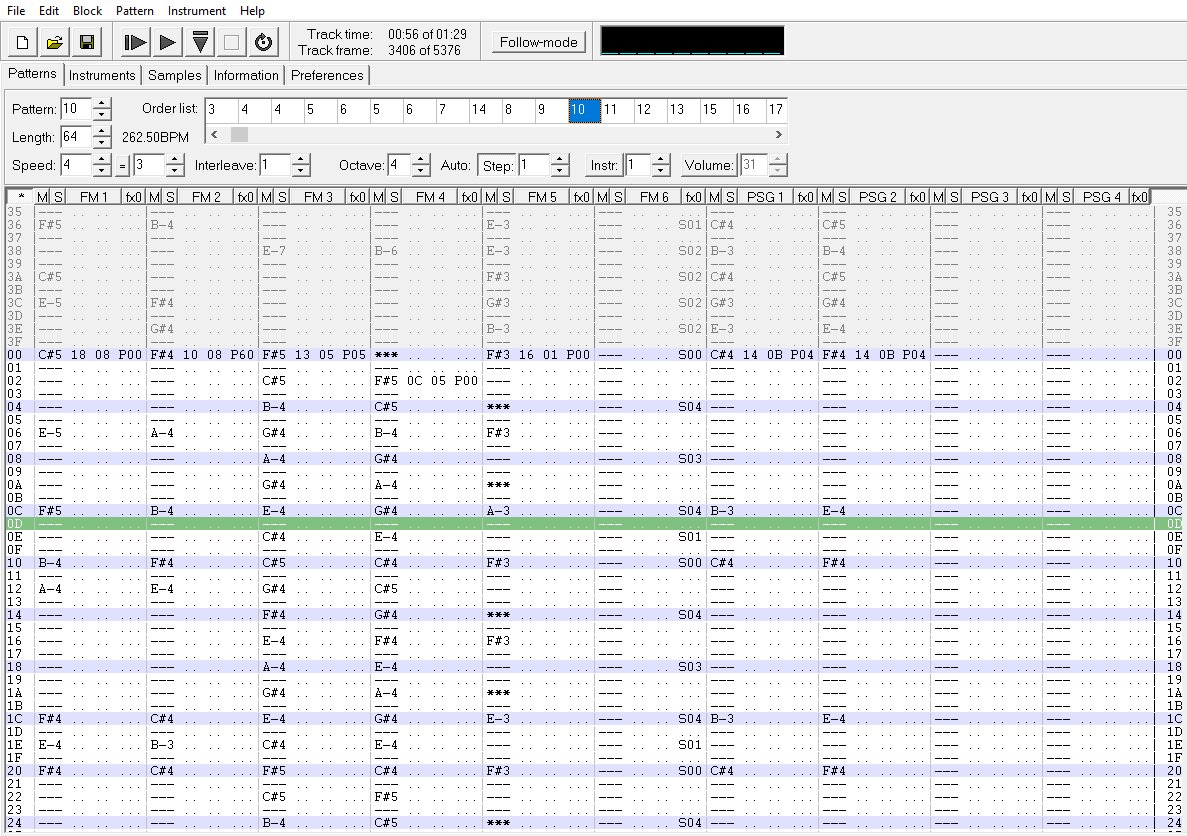This screenshot has width=1187, height=836.
Task: Decrease second Speed value with the down arrow
Action: 175,170
